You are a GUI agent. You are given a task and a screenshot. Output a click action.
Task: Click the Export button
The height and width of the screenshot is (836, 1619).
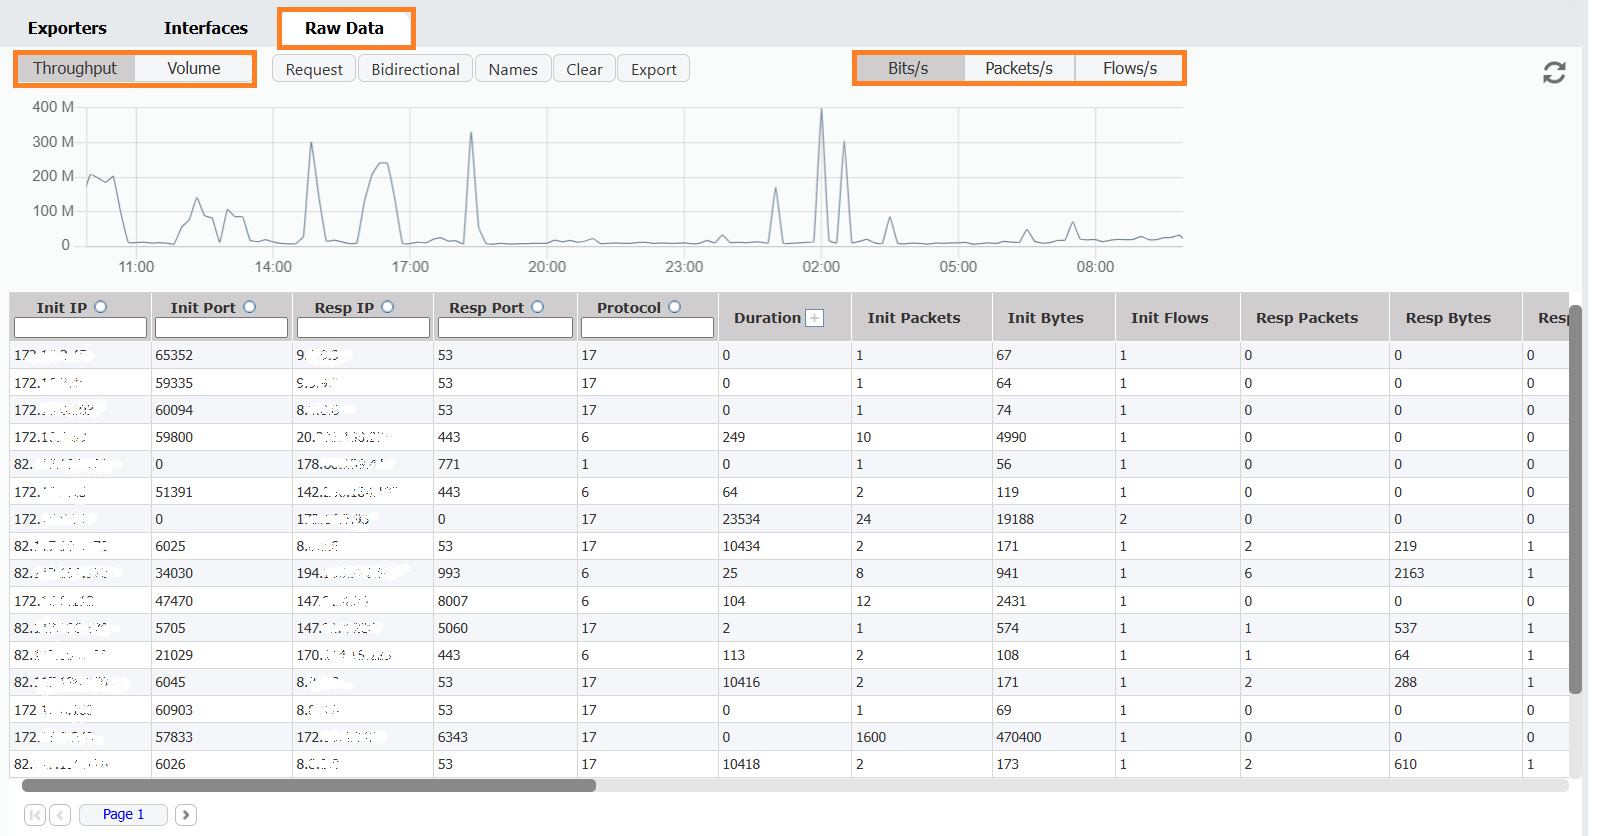[653, 69]
